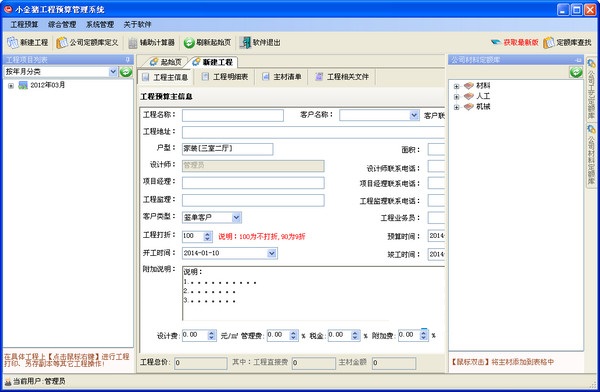Click the 竣工时间 date field
Image resolution: width=600 pixels, height=392 pixels.
436,254
